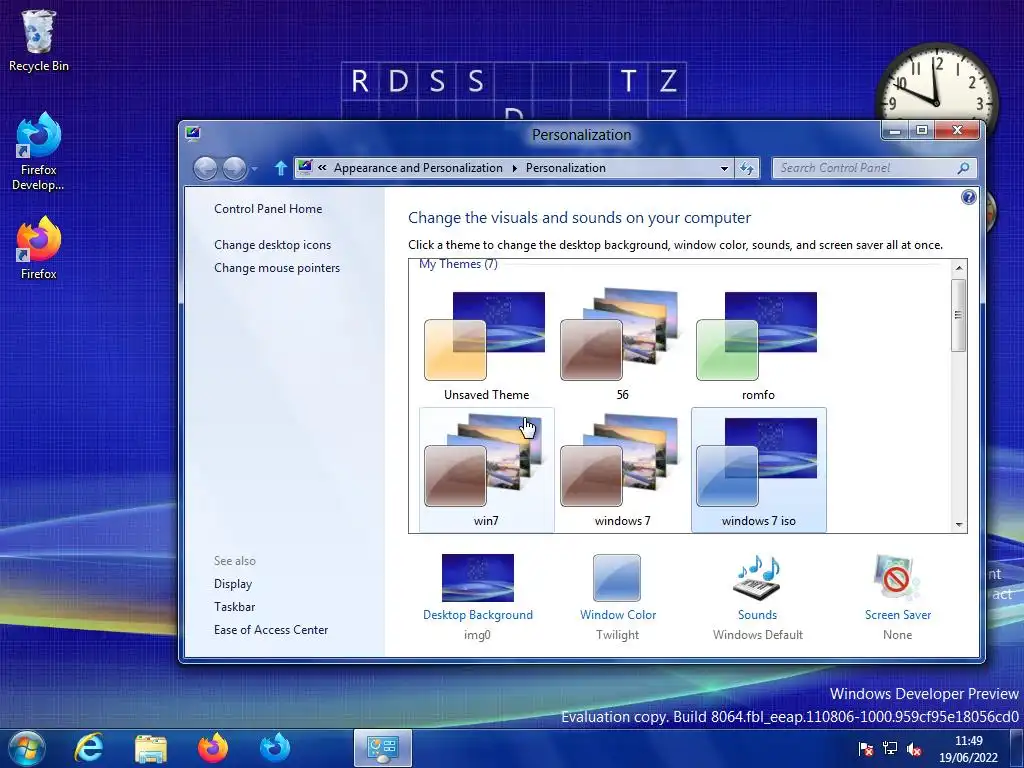
Task: Open the Sounds piano-keyboard icon
Action: point(757,578)
